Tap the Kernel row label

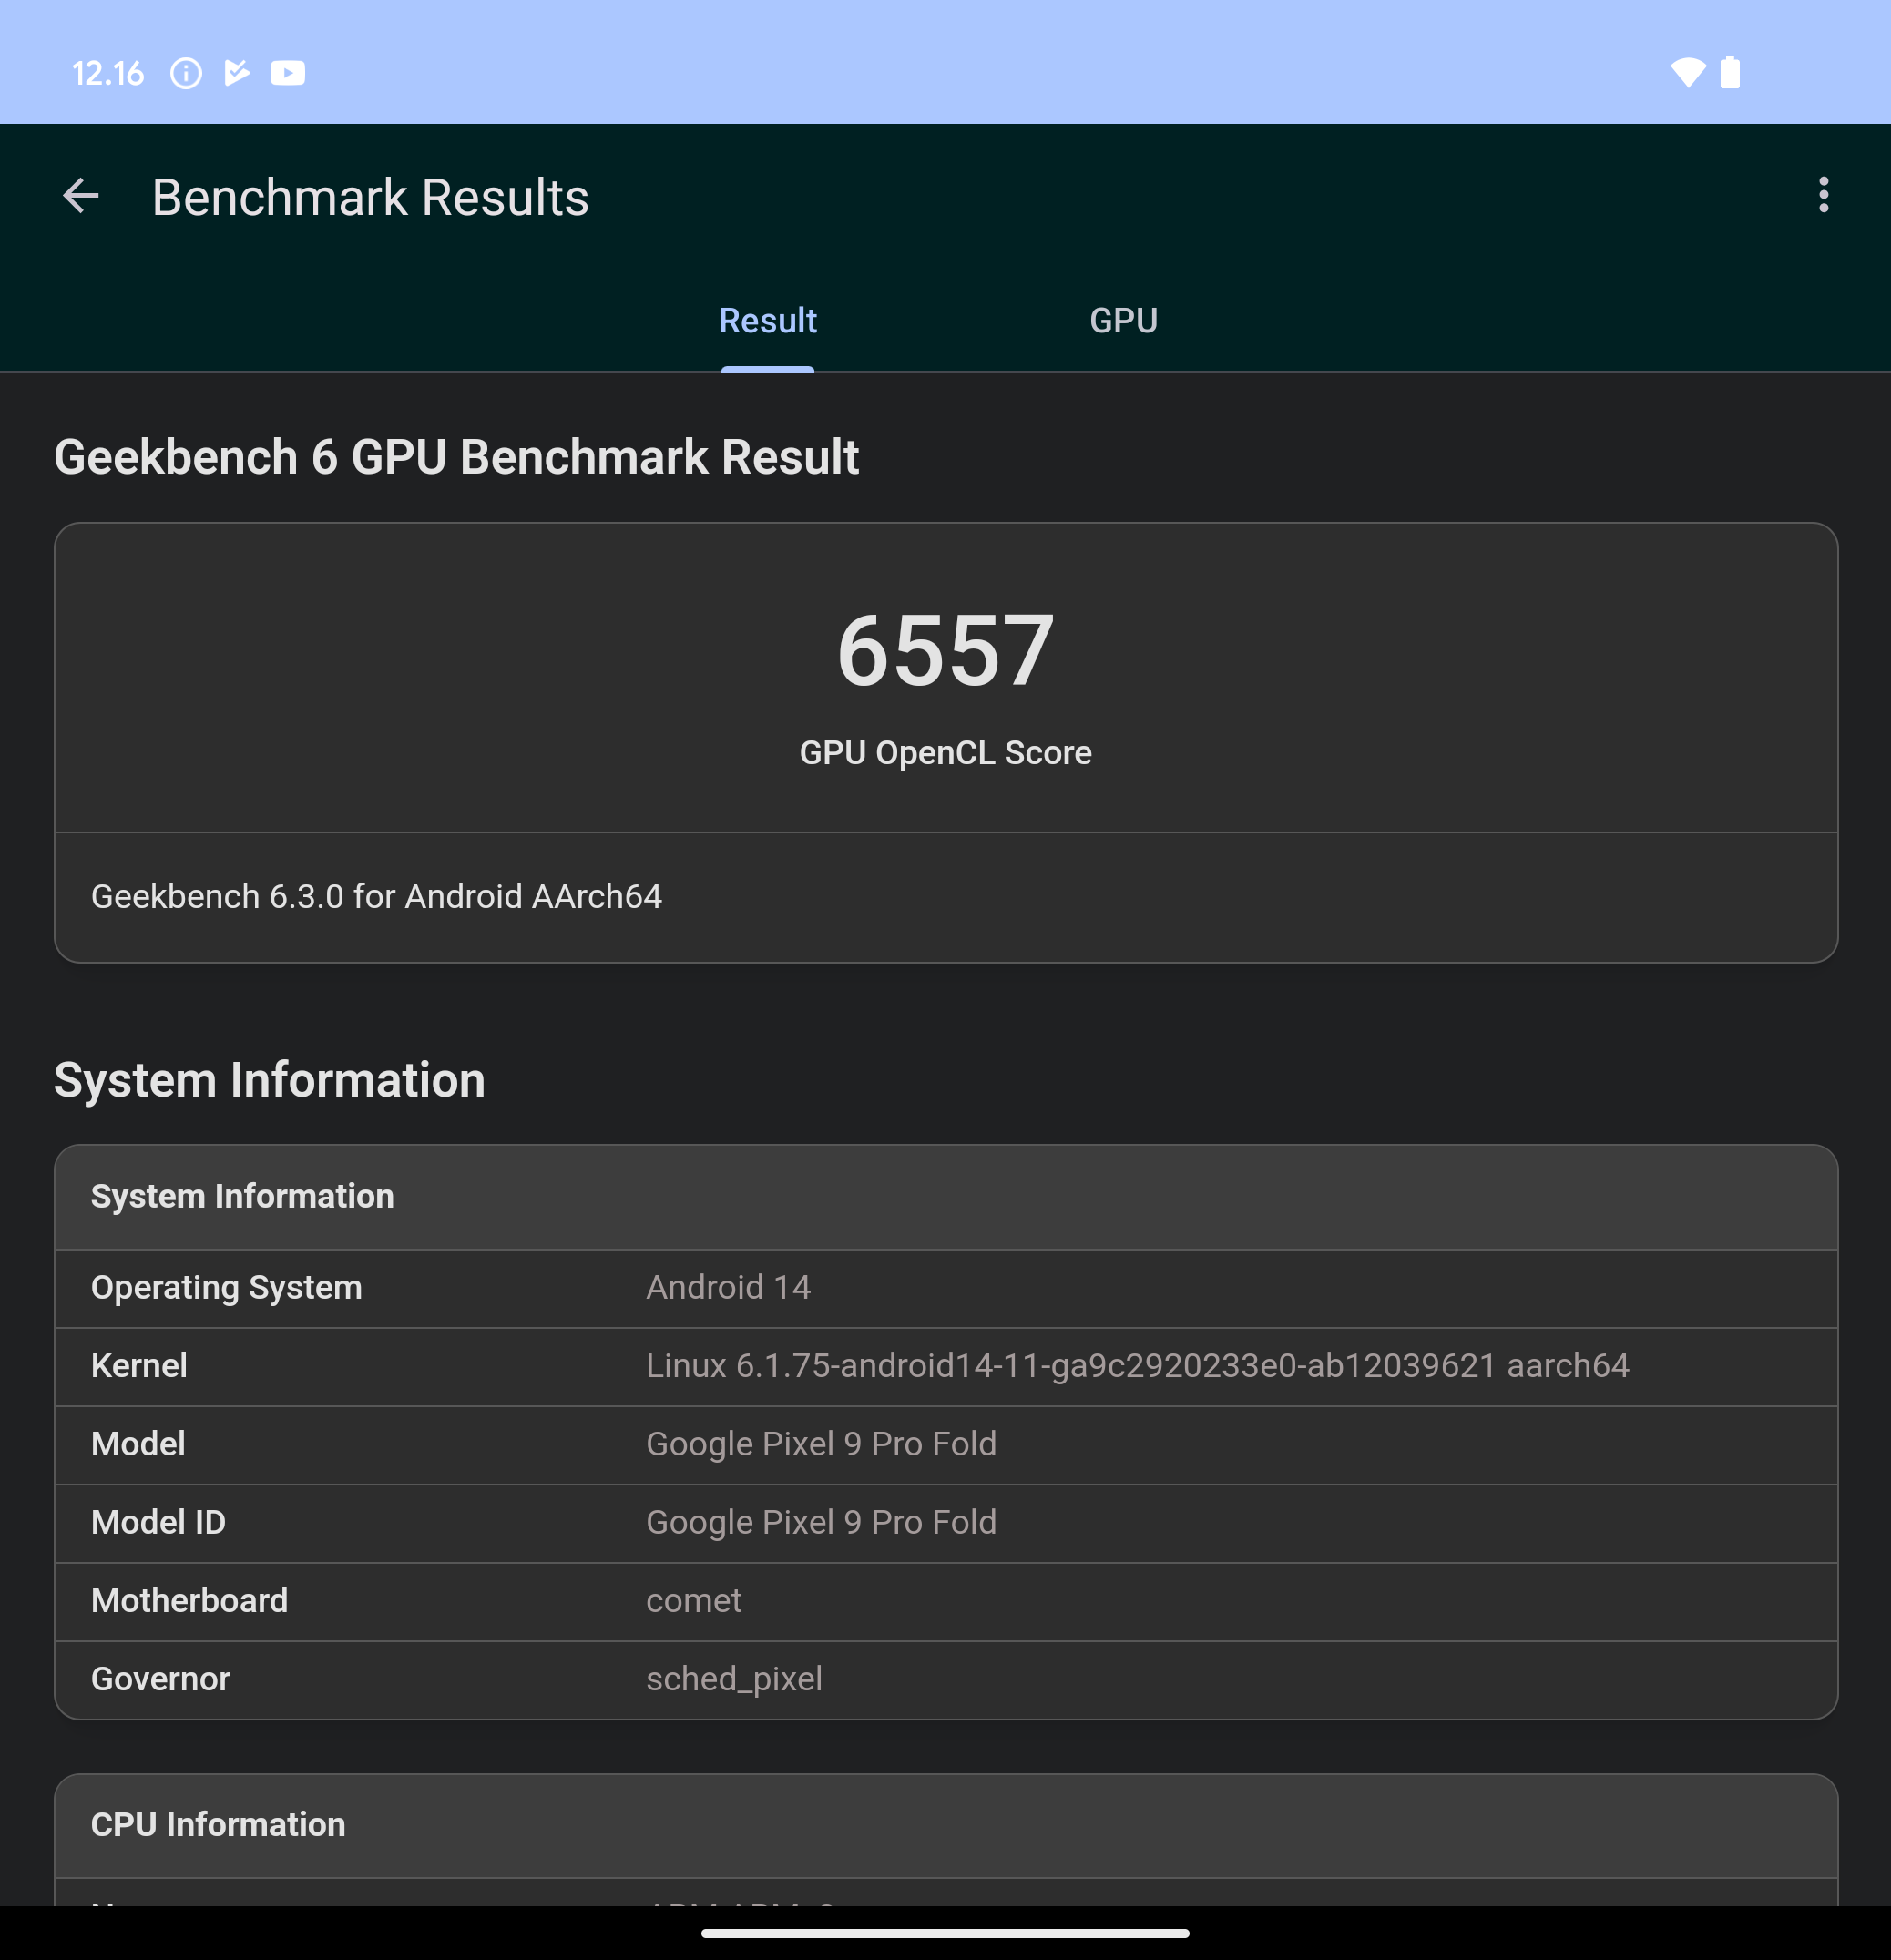[139, 1366]
